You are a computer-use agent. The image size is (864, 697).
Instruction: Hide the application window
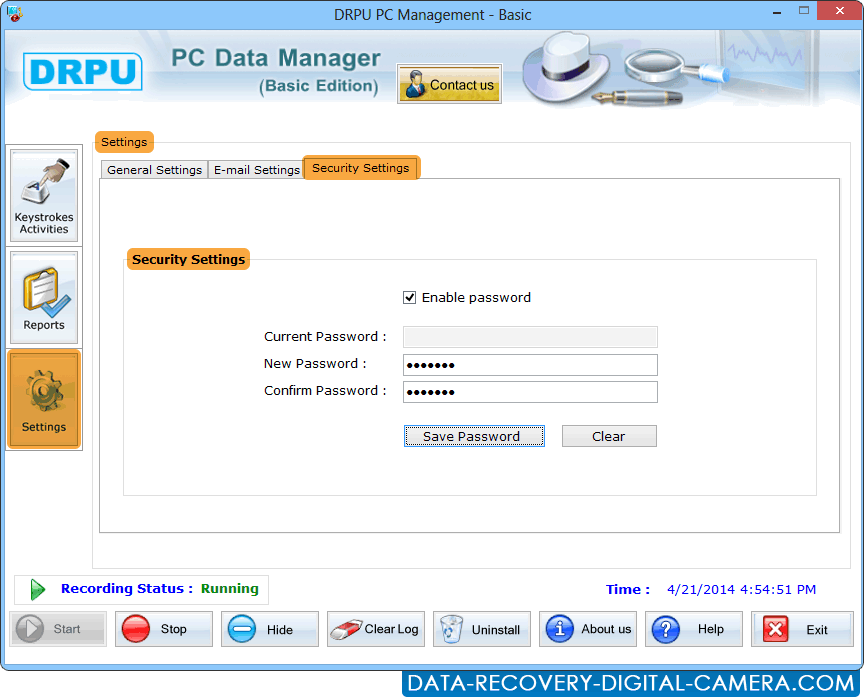point(270,629)
